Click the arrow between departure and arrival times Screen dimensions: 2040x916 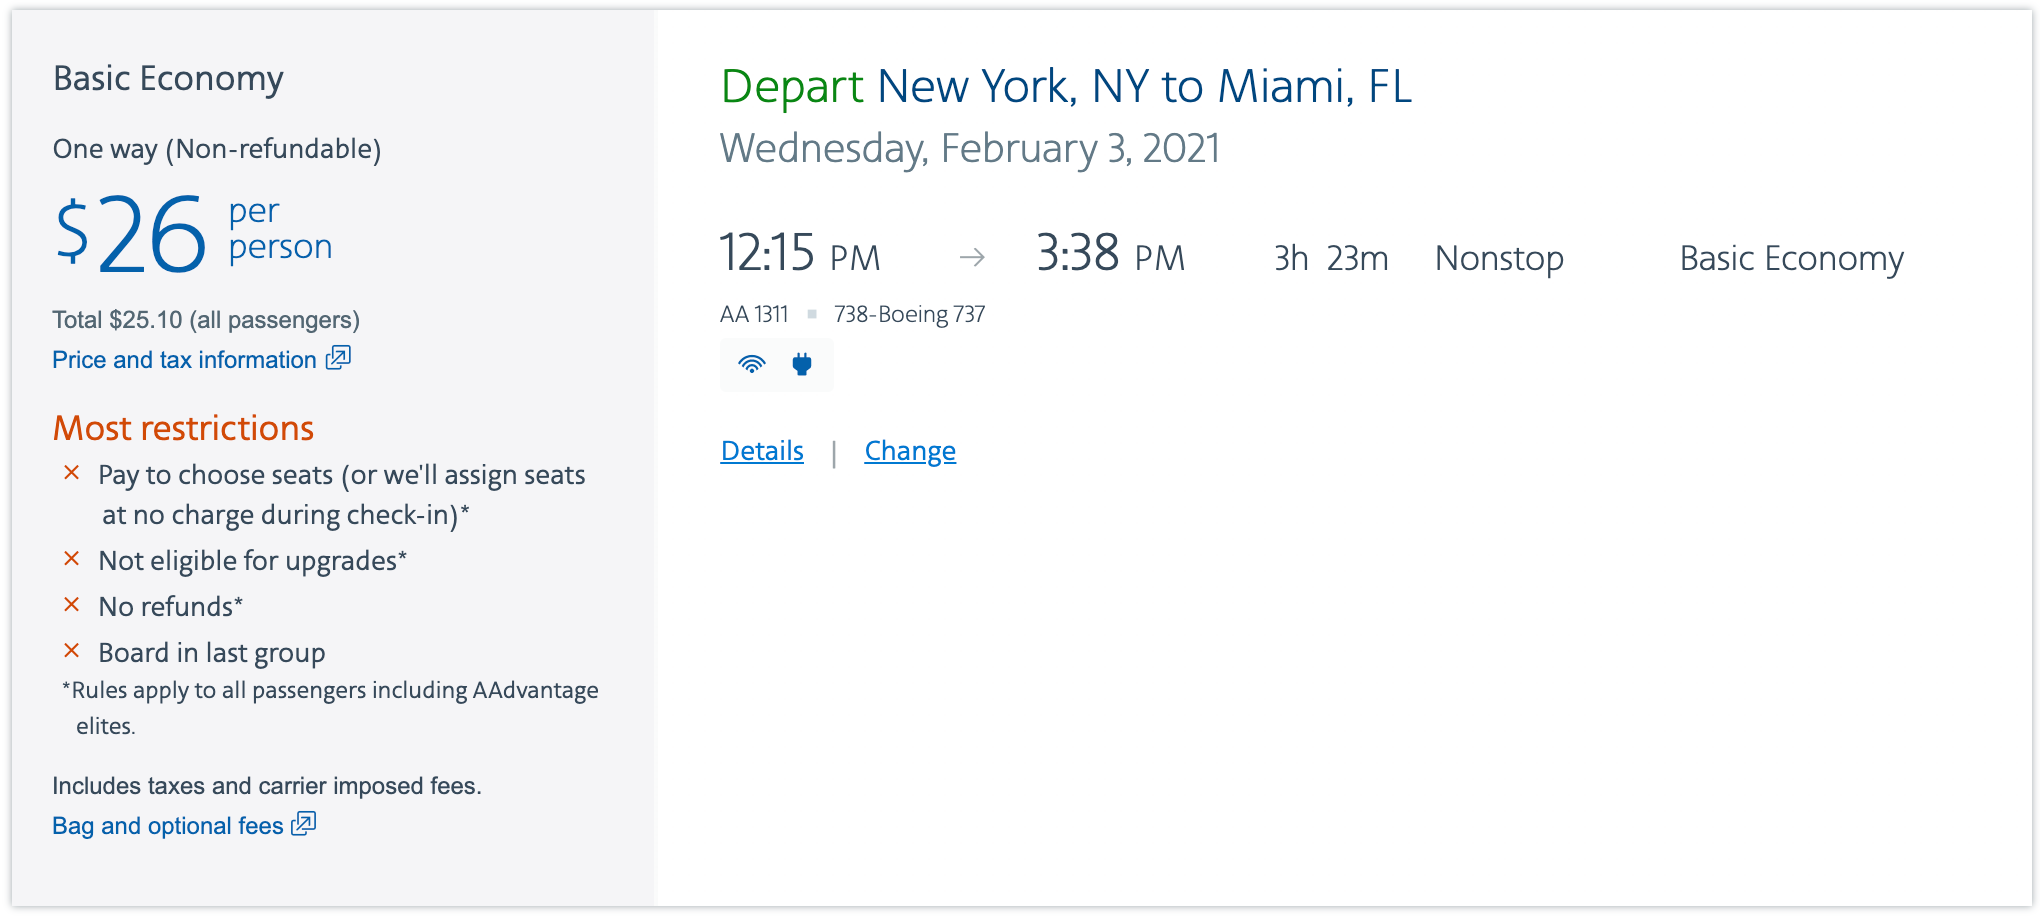972,258
